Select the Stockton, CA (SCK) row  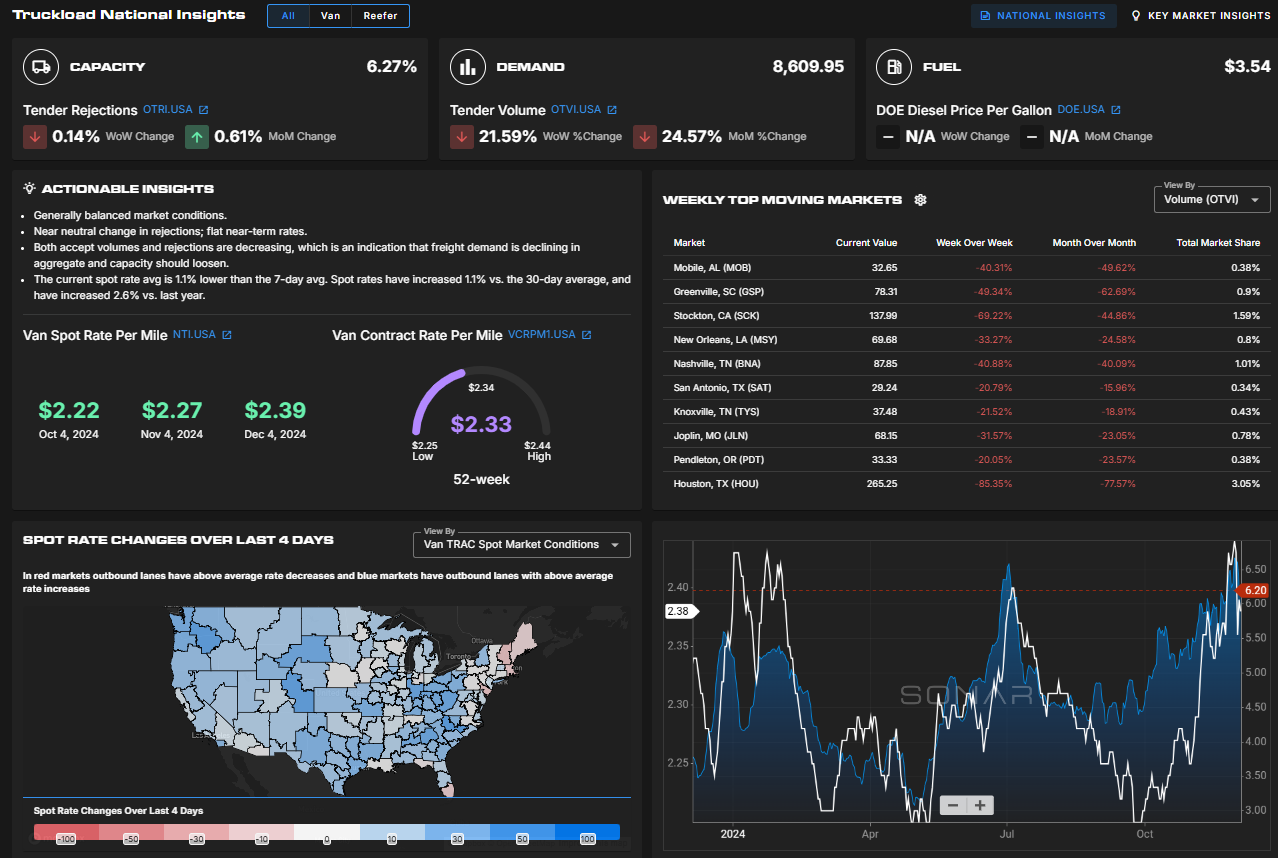tap(966, 316)
